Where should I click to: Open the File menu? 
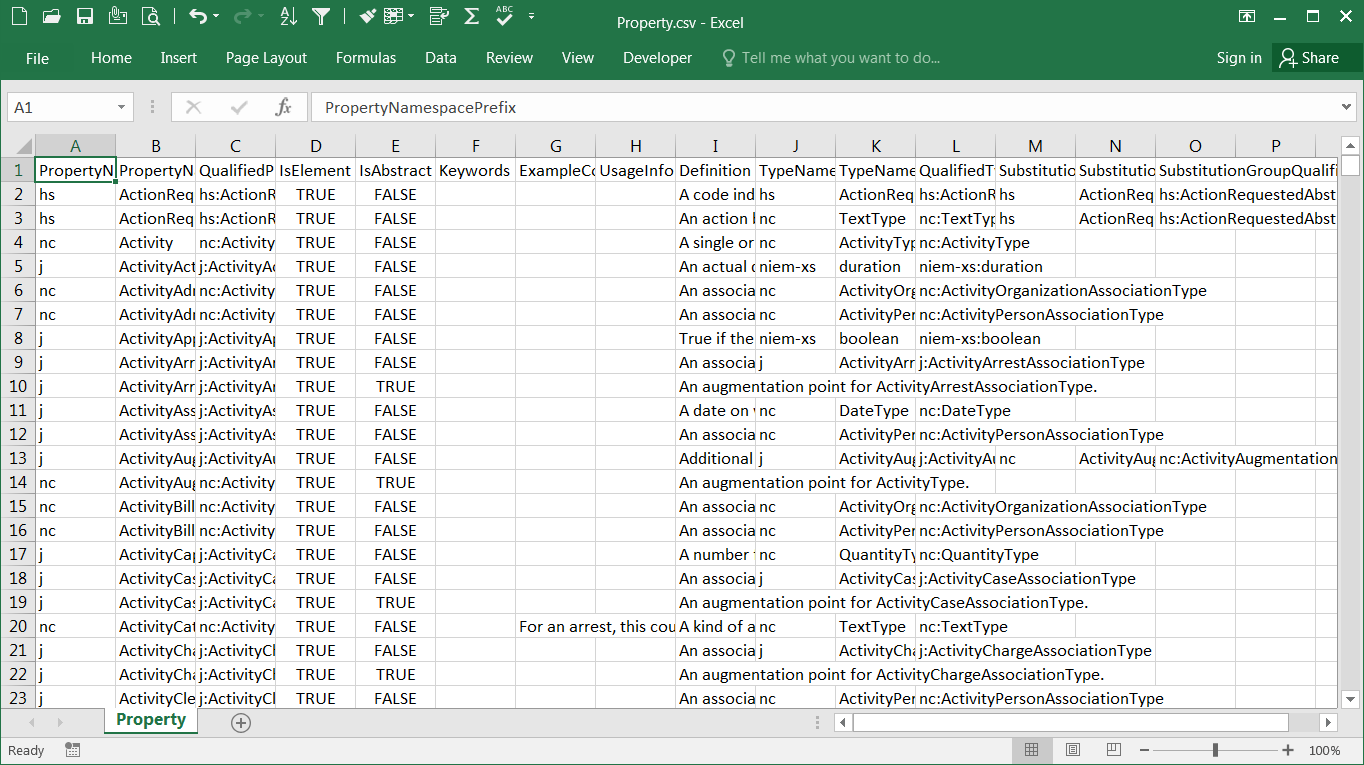pos(37,58)
